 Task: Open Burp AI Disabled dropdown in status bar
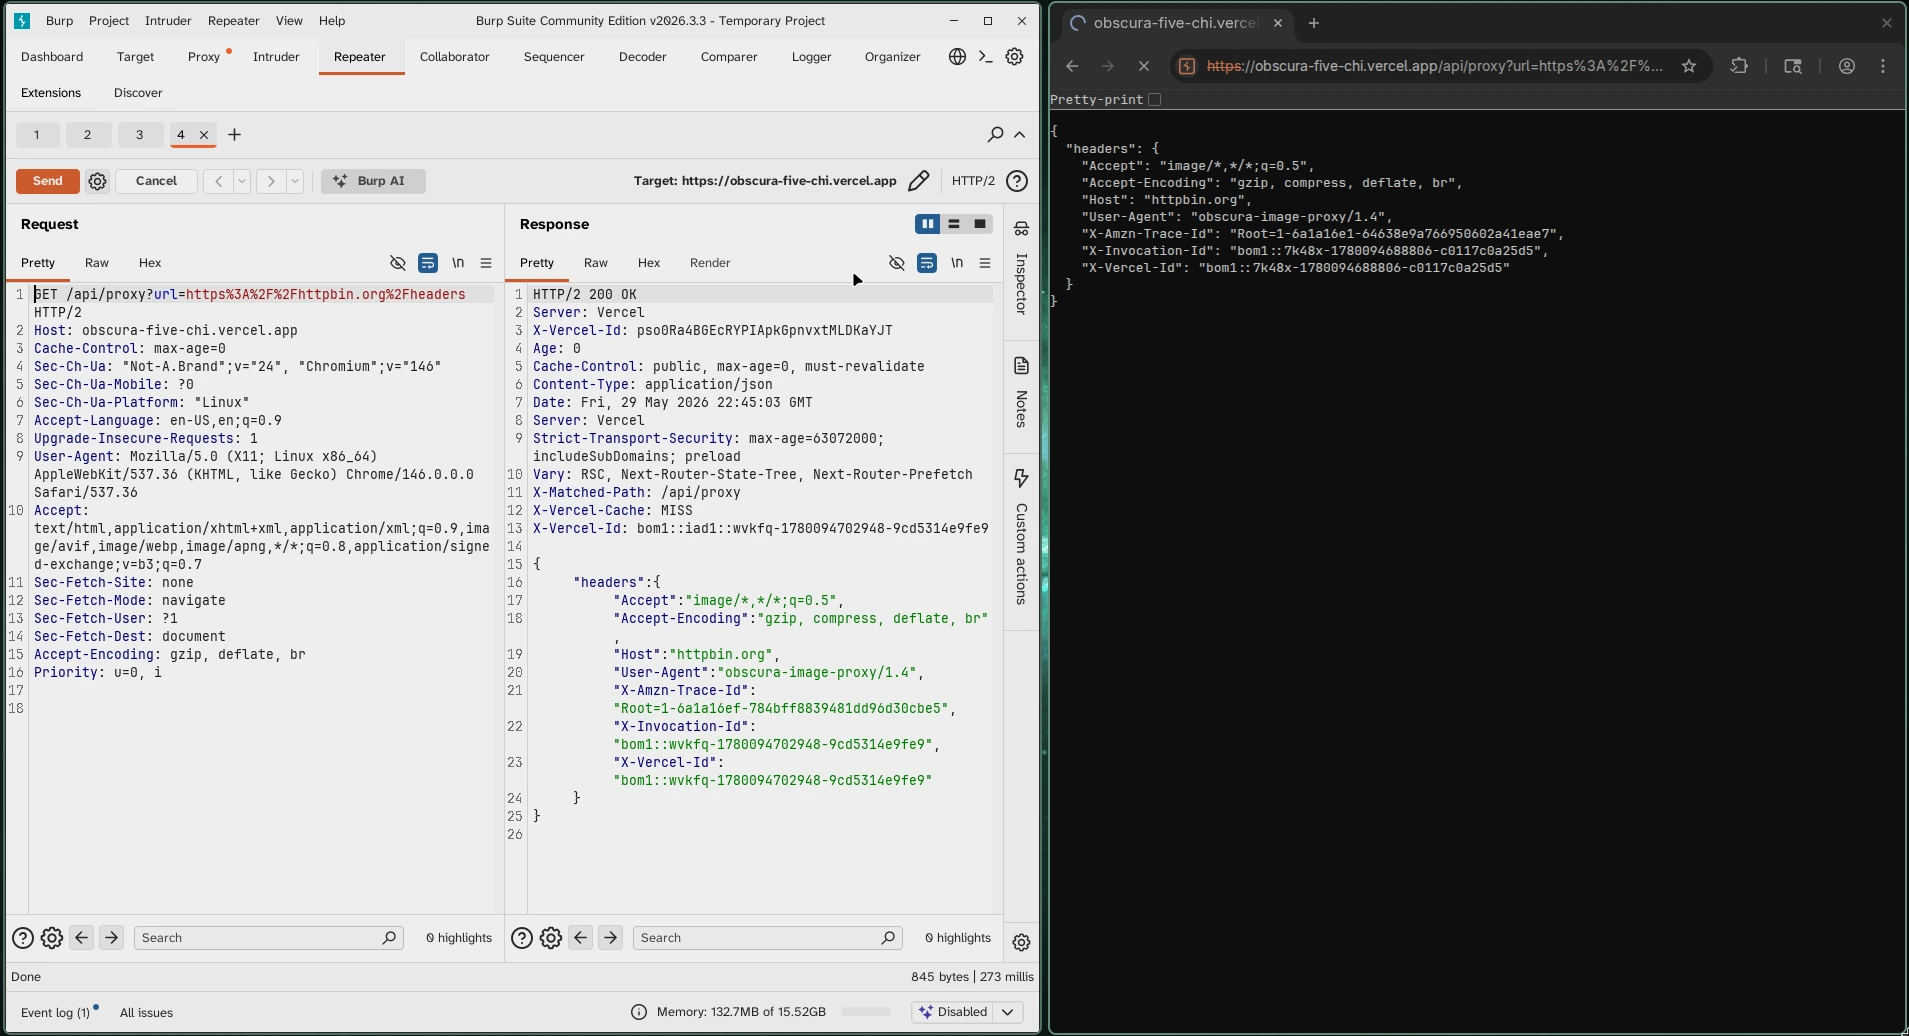pyautogui.click(x=967, y=1012)
